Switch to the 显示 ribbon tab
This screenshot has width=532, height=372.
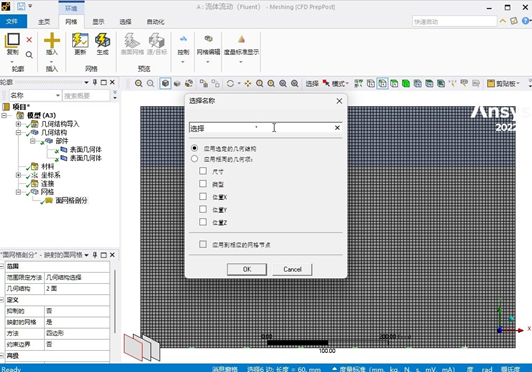(98, 22)
